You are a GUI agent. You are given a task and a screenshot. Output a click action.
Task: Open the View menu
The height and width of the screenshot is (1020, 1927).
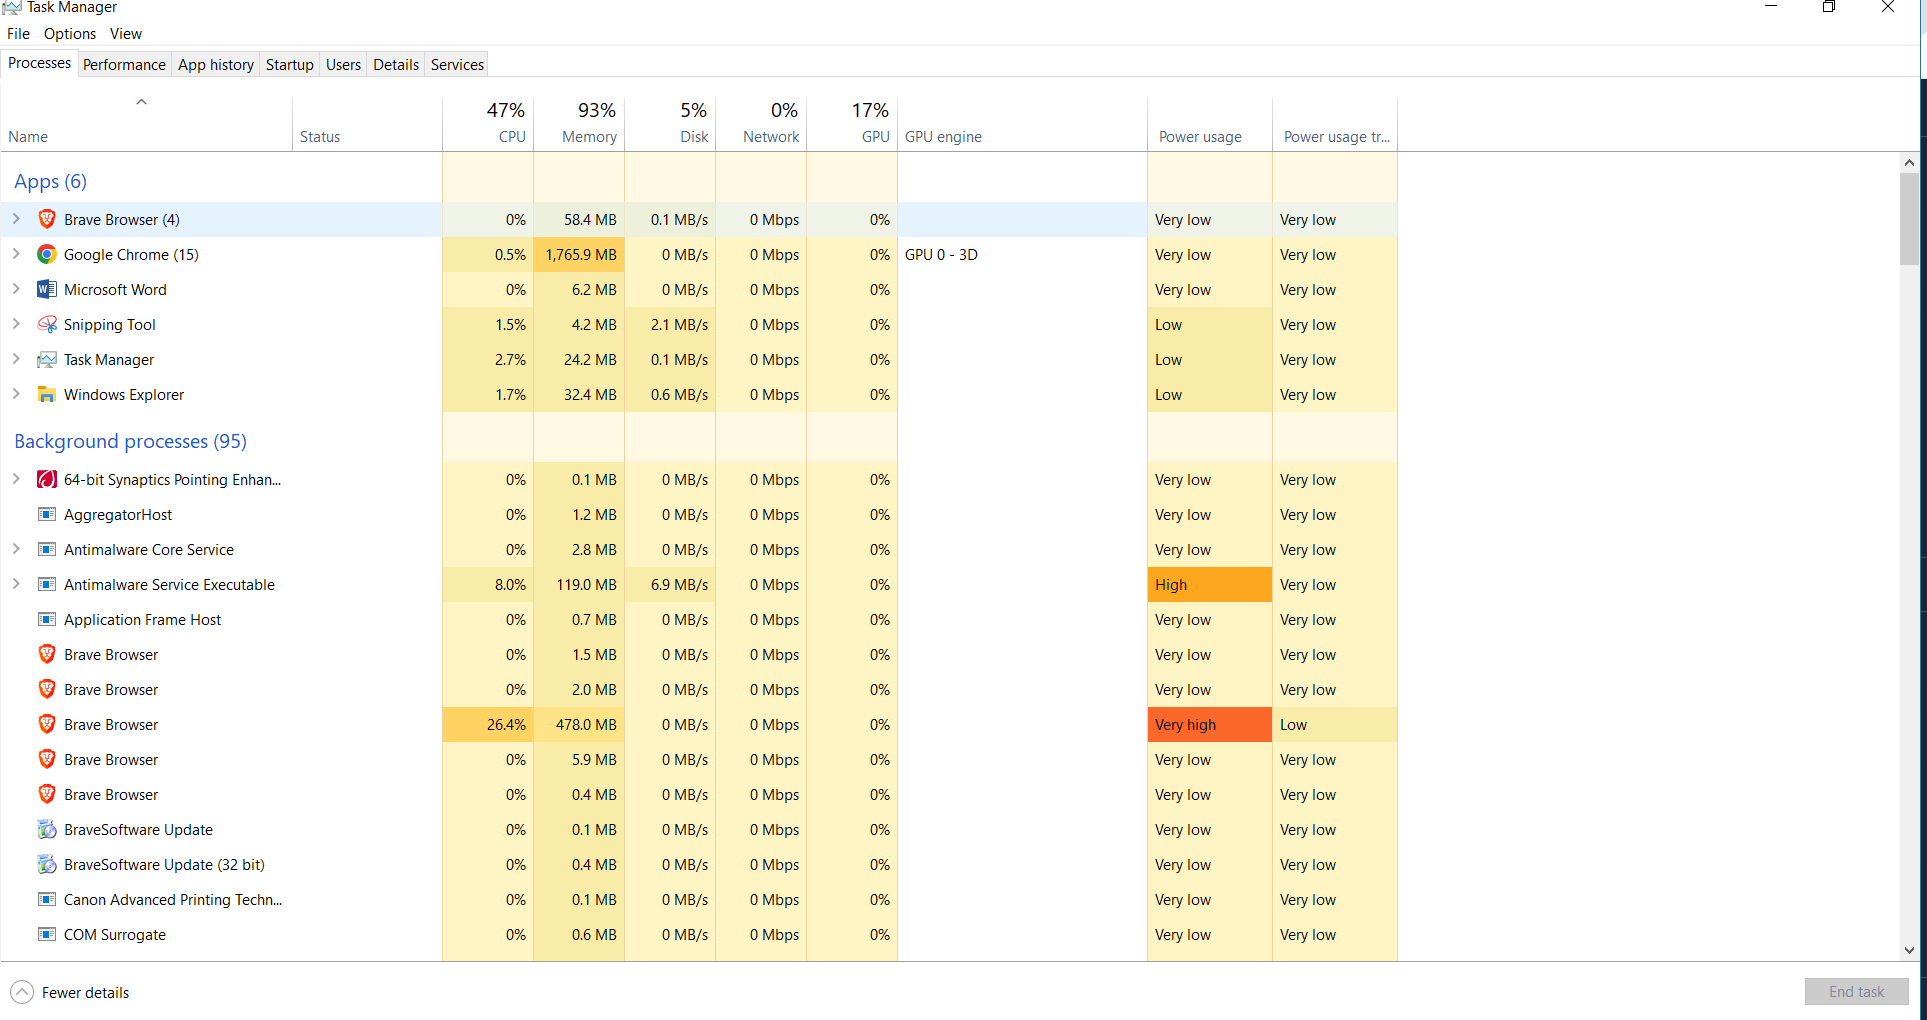[126, 33]
